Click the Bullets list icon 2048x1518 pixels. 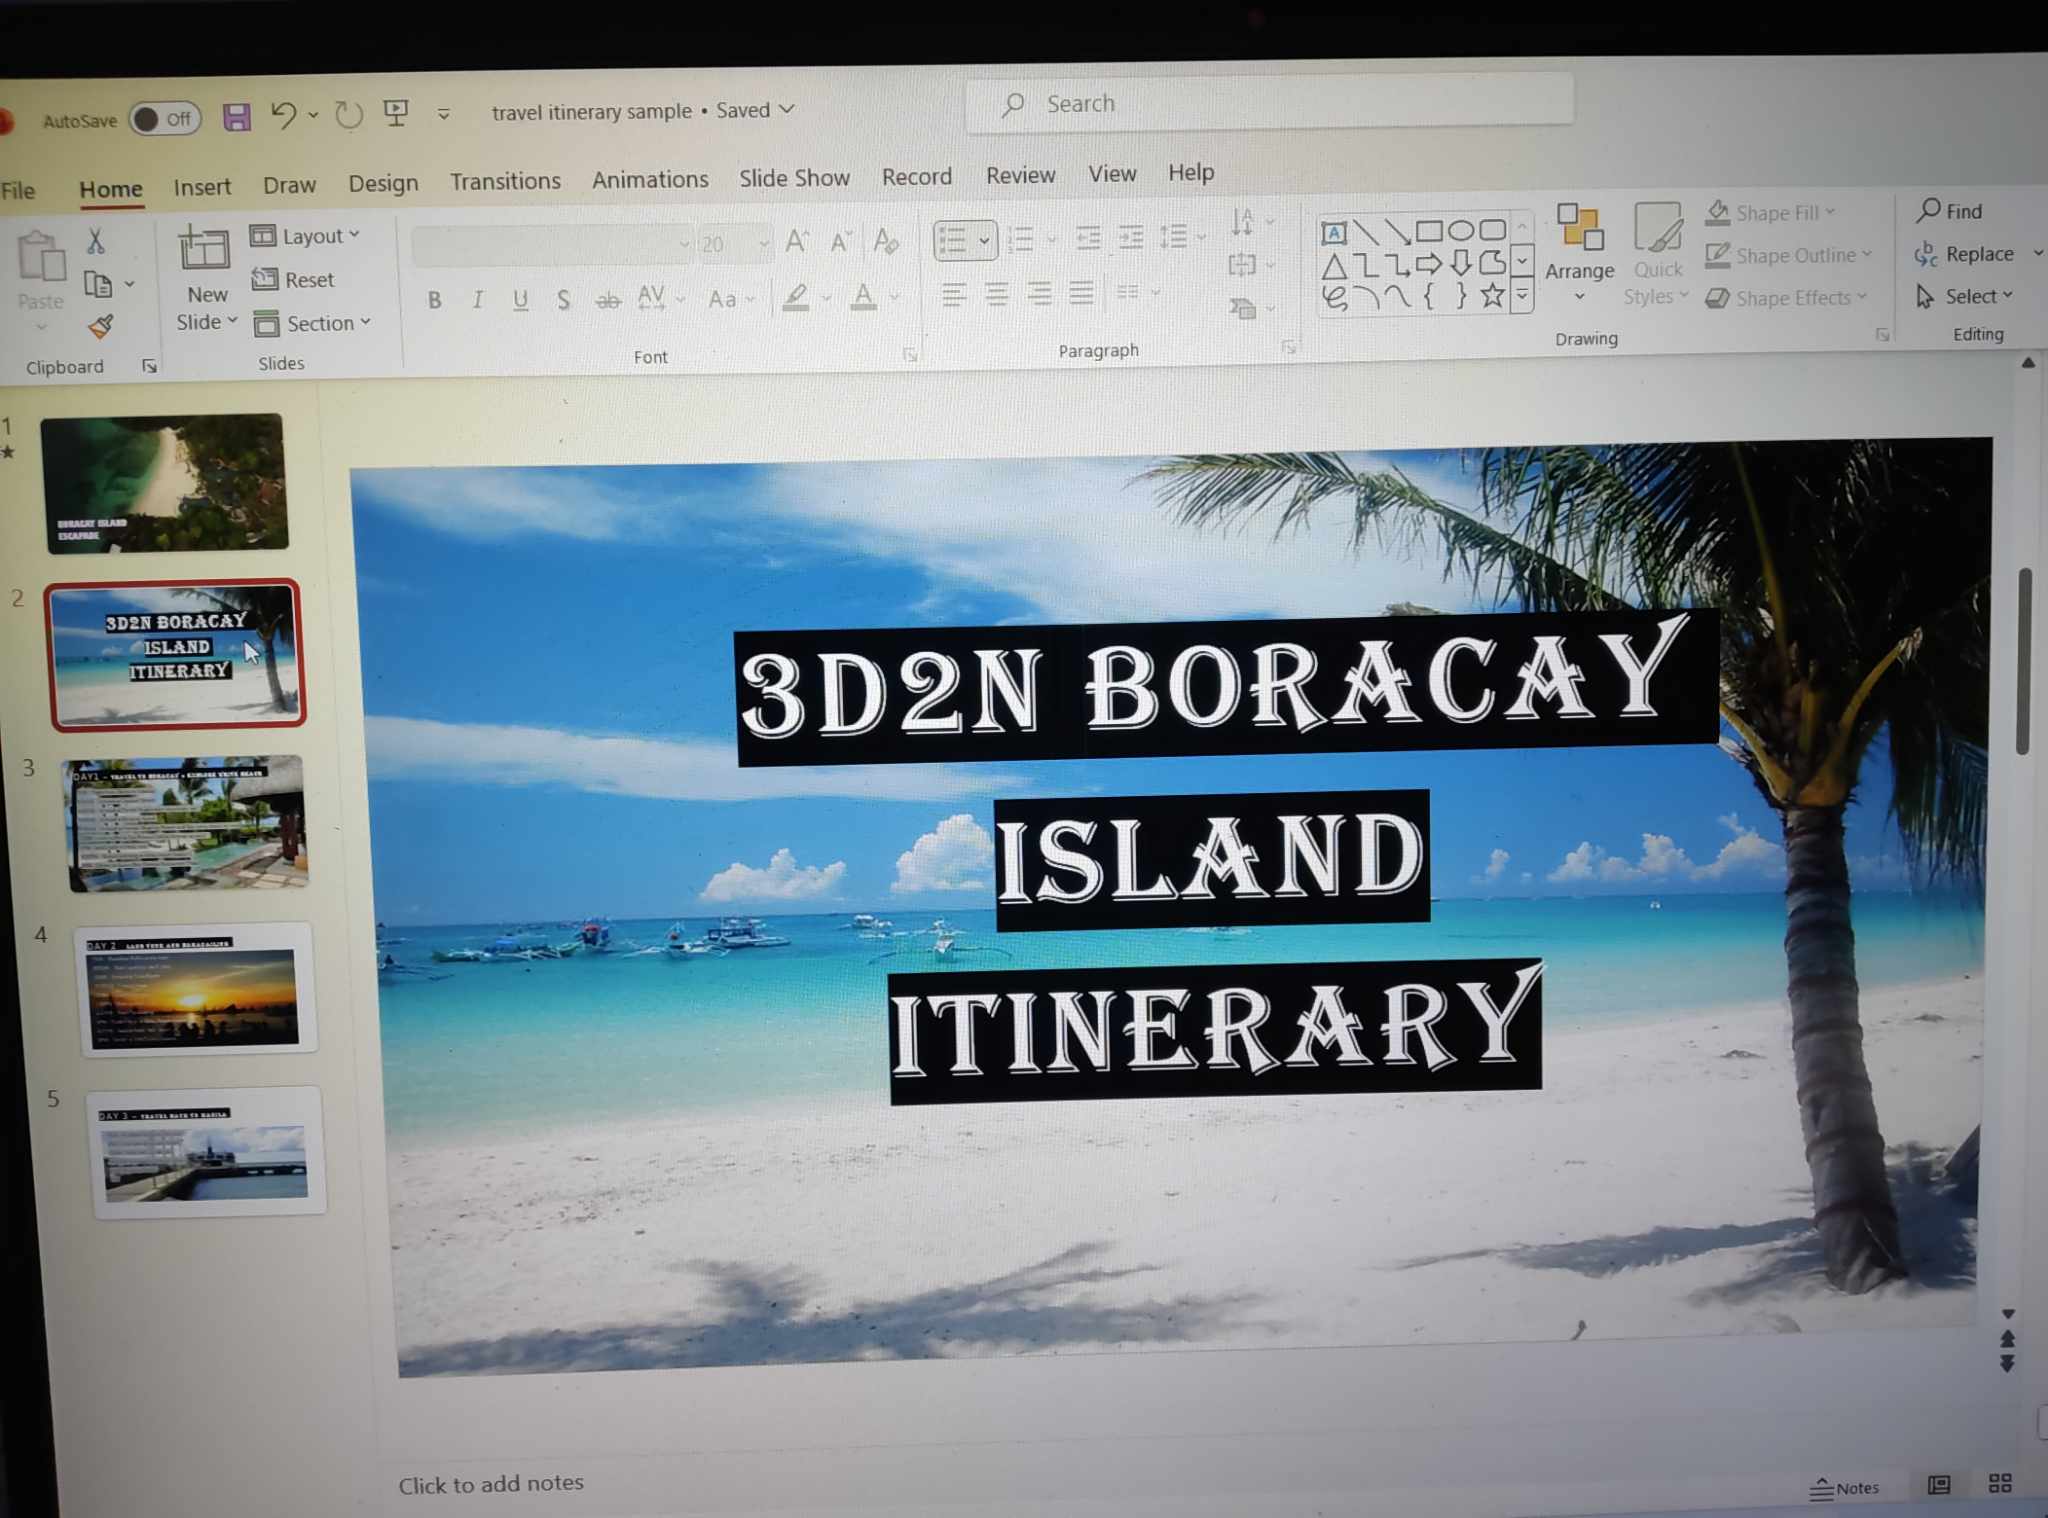click(953, 241)
